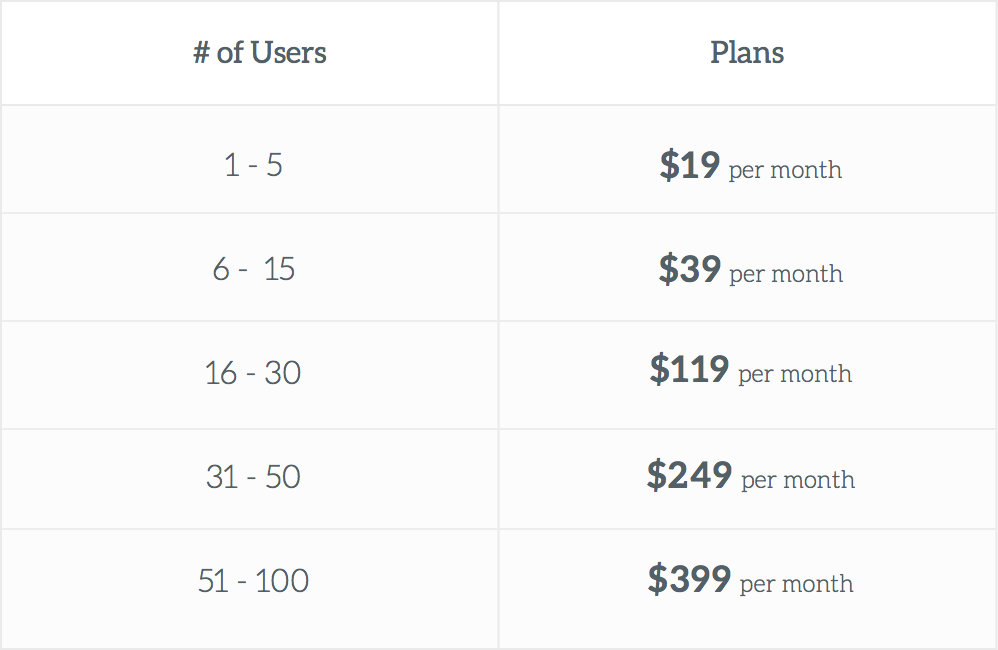Click 'per month' beside the $19 price
This screenshot has width=998, height=650.
[x=785, y=170]
